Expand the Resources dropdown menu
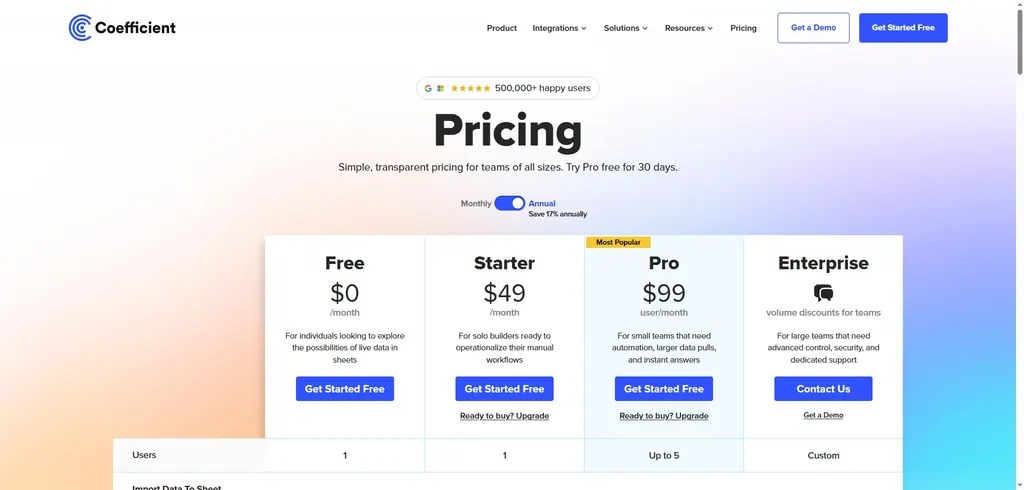The image size is (1024, 490). 689,28
